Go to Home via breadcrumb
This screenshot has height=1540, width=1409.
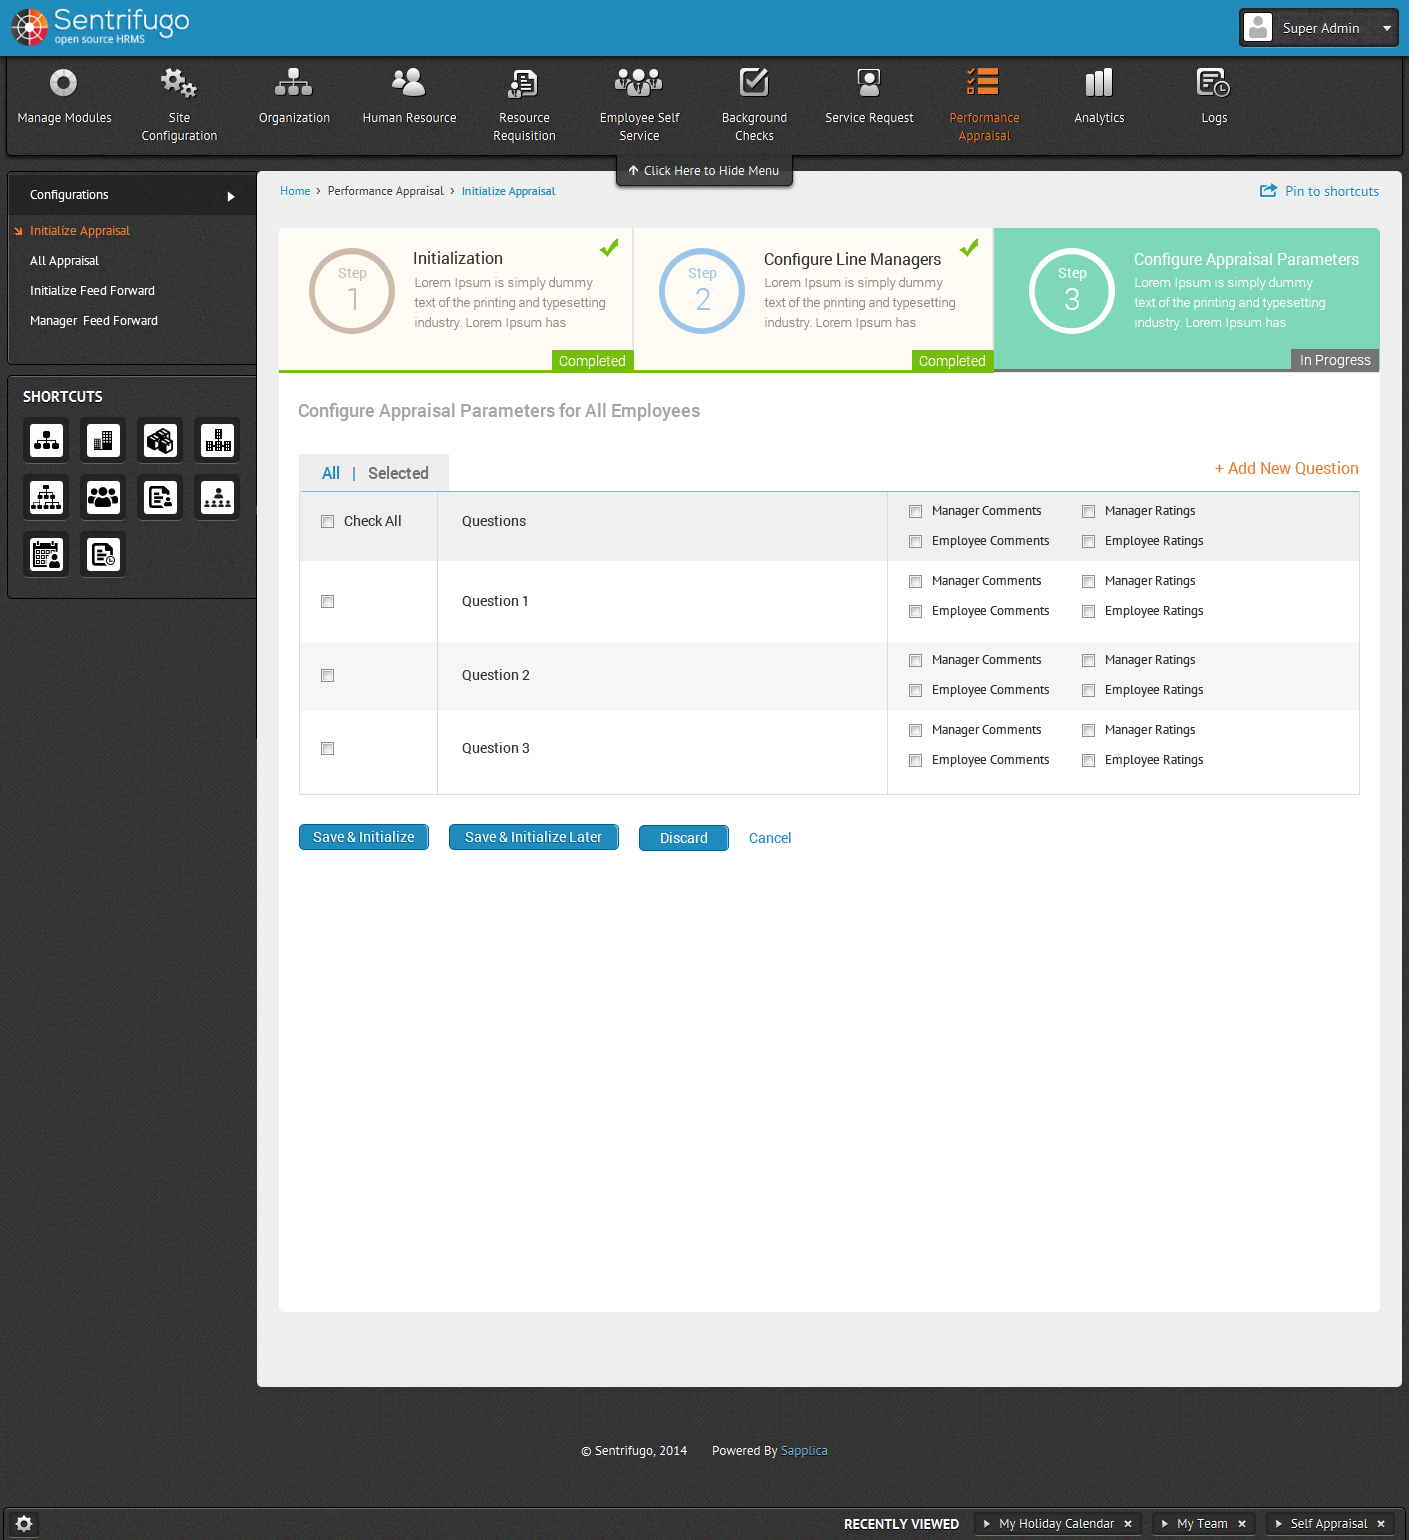pyautogui.click(x=295, y=191)
